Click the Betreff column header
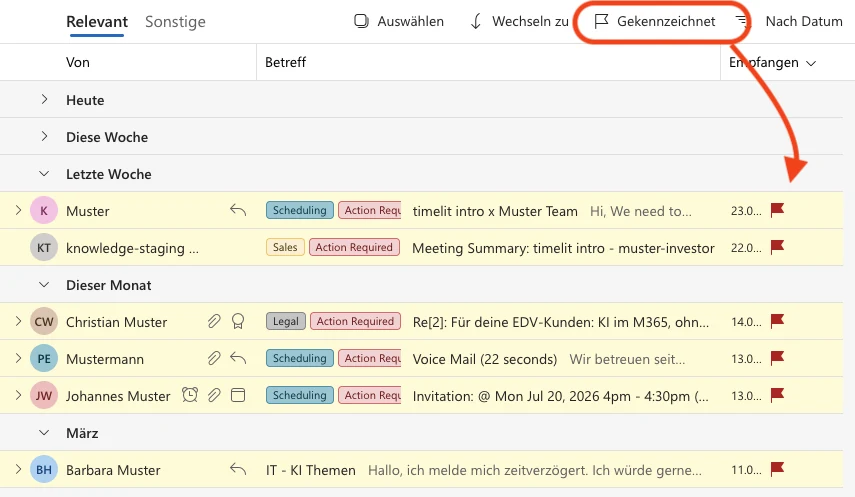The height and width of the screenshot is (497, 855). coord(285,62)
